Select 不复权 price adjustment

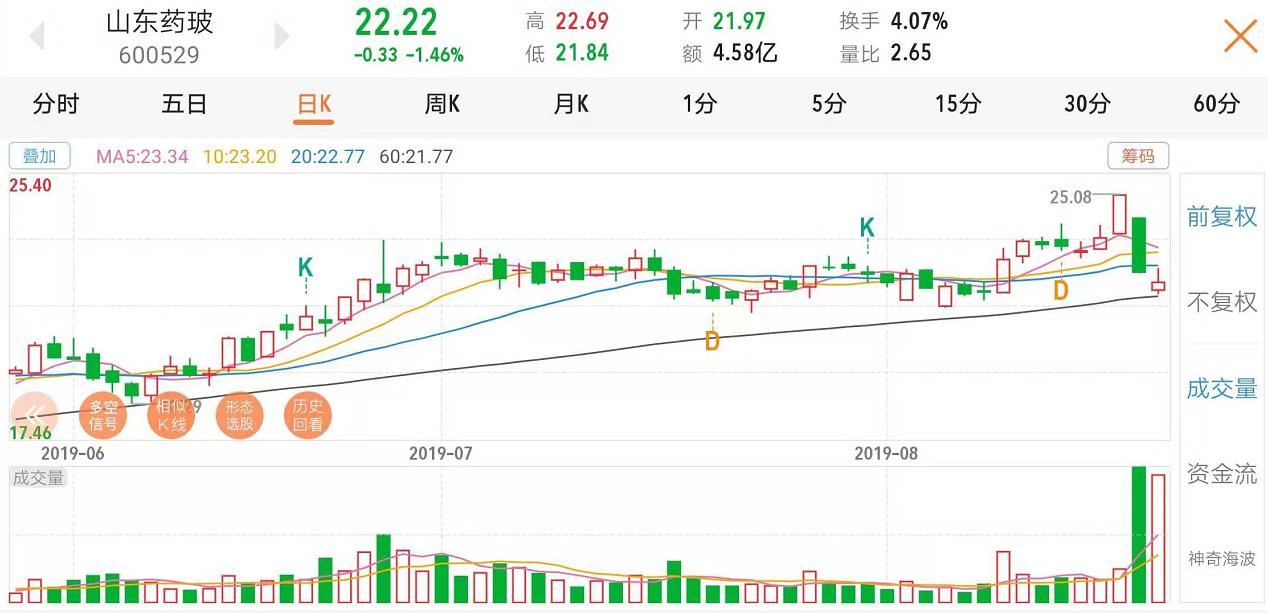click(1222, 302)
